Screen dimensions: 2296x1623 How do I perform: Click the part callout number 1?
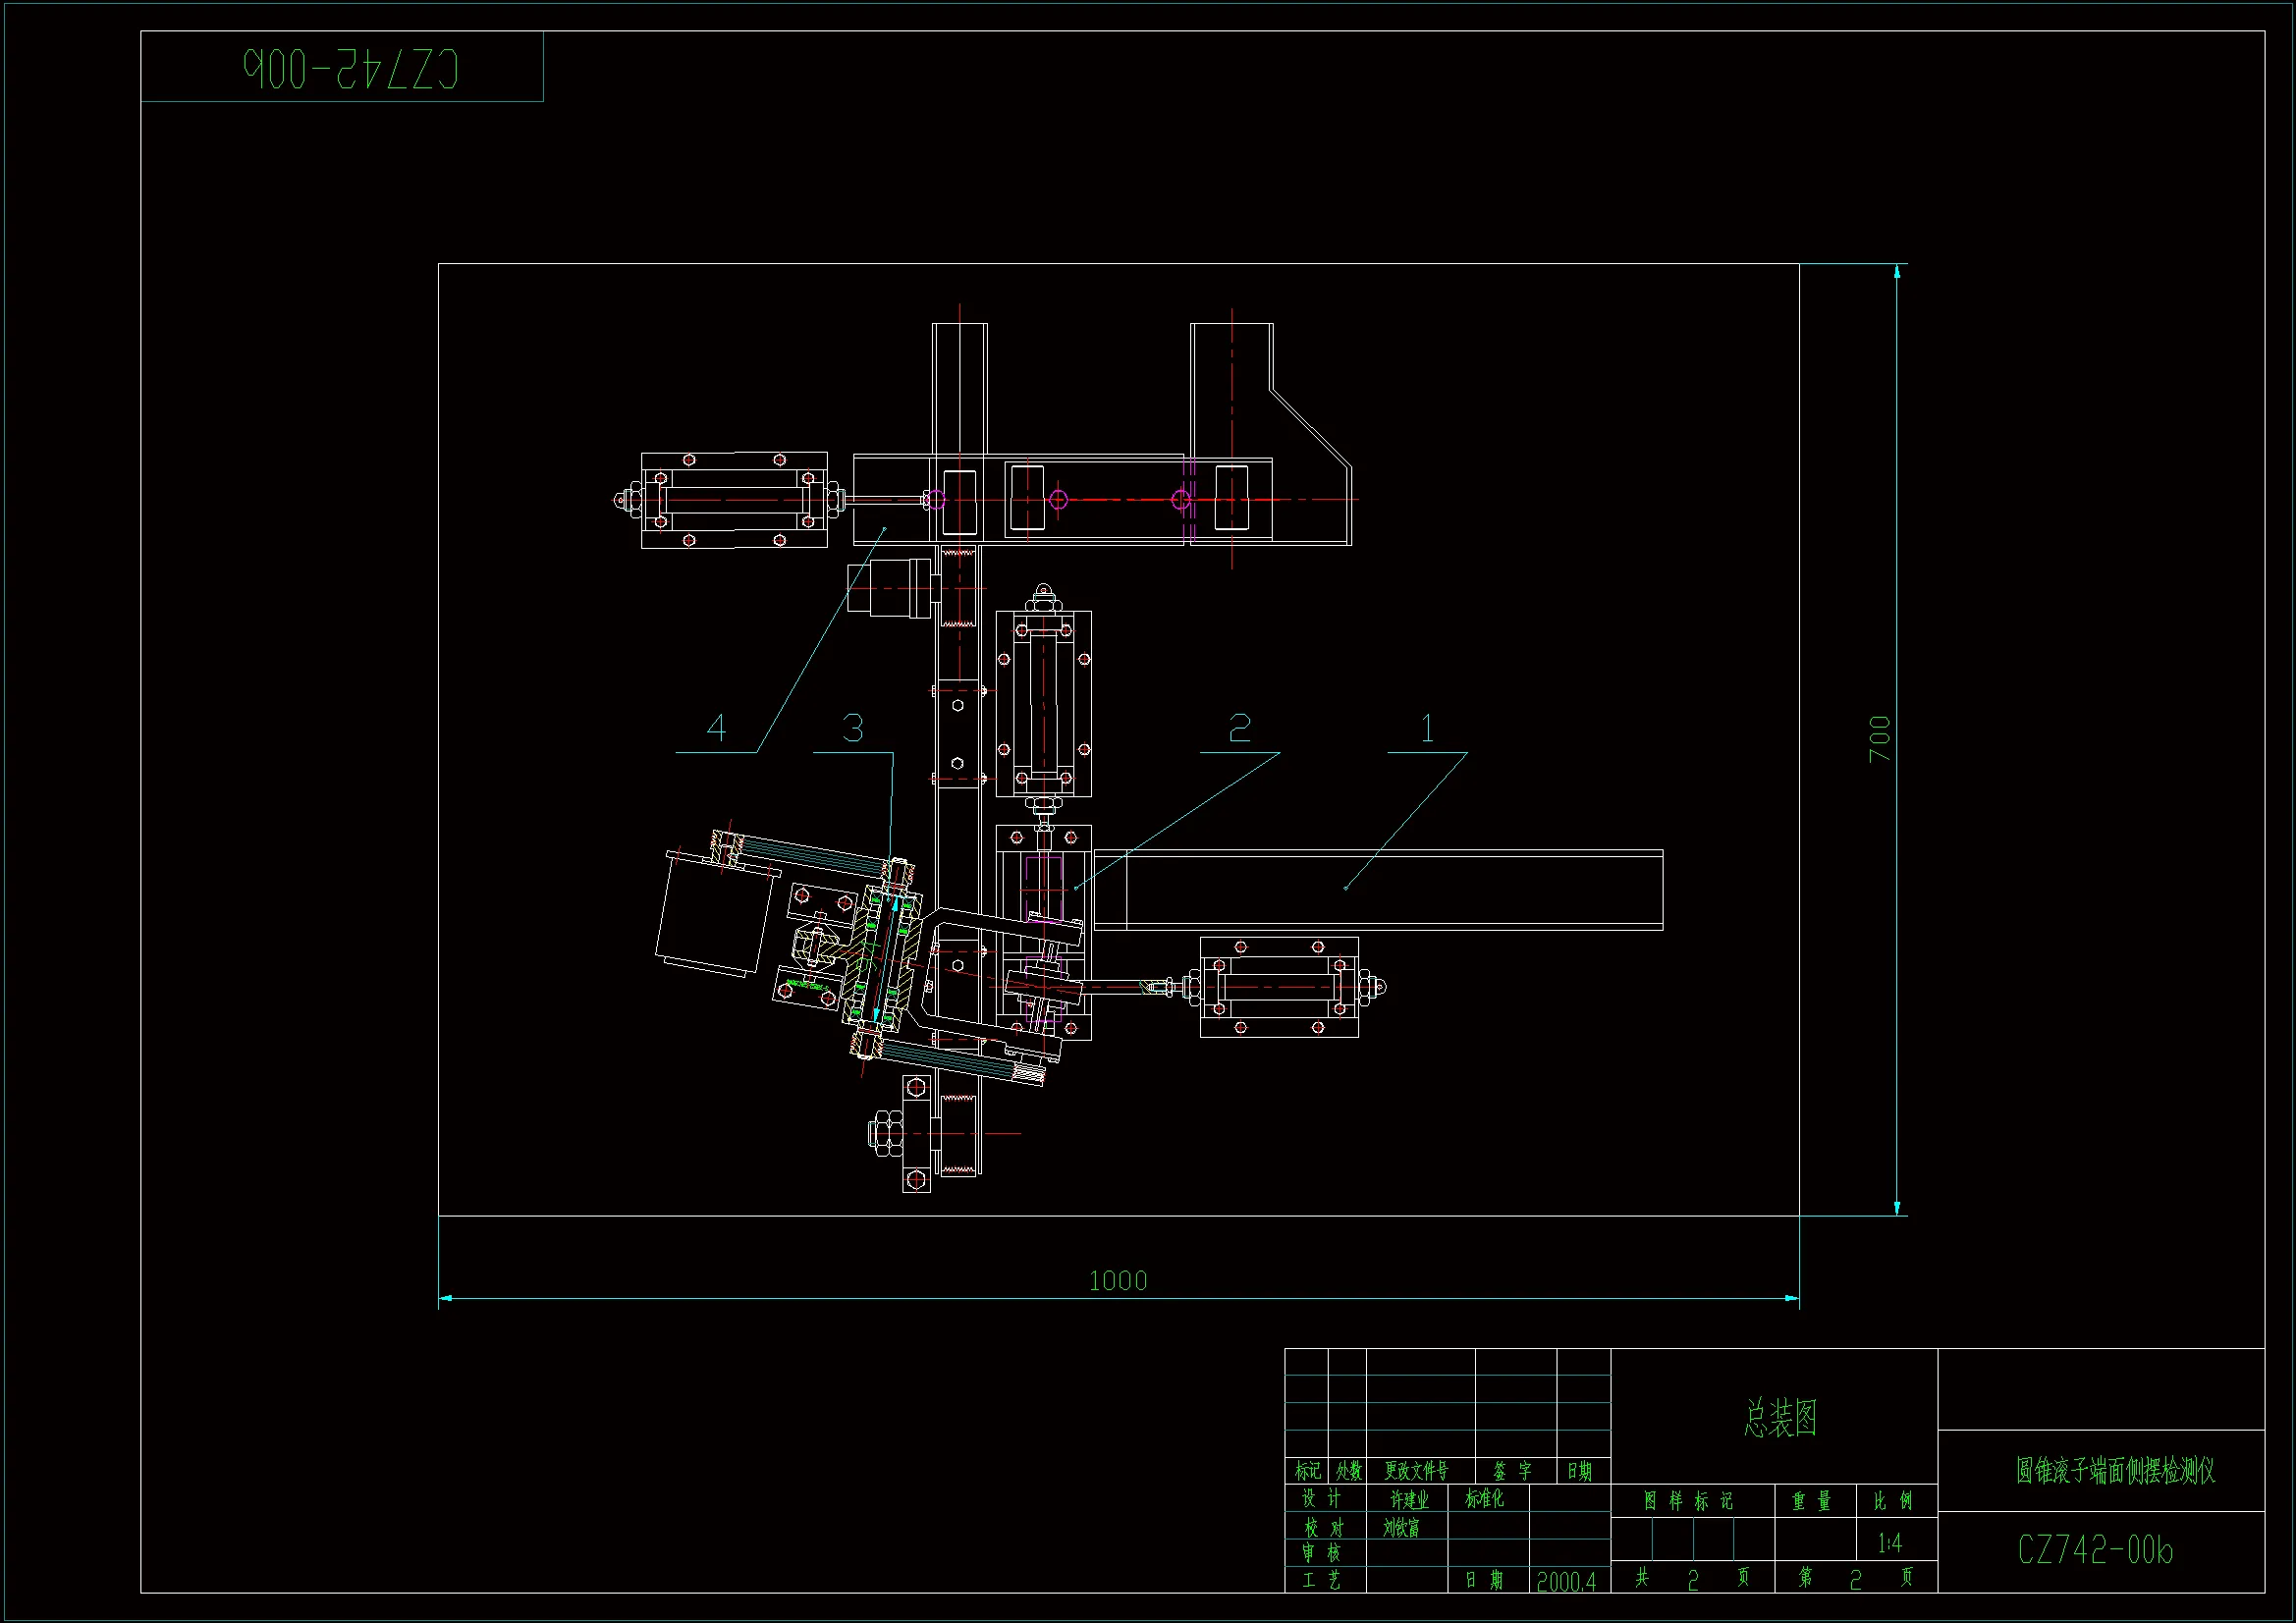[1427, 729]
